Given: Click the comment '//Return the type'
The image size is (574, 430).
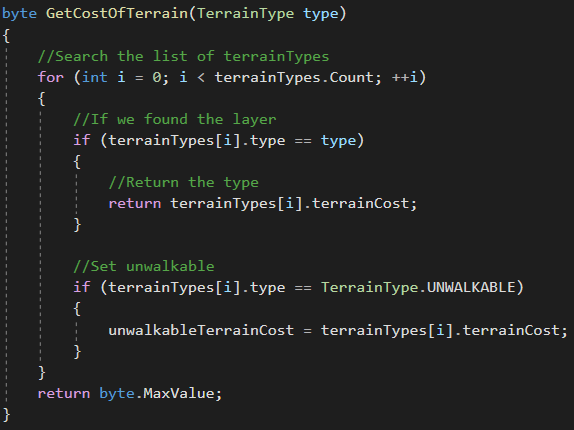Looking at the screenshot, I should point(184,182).
